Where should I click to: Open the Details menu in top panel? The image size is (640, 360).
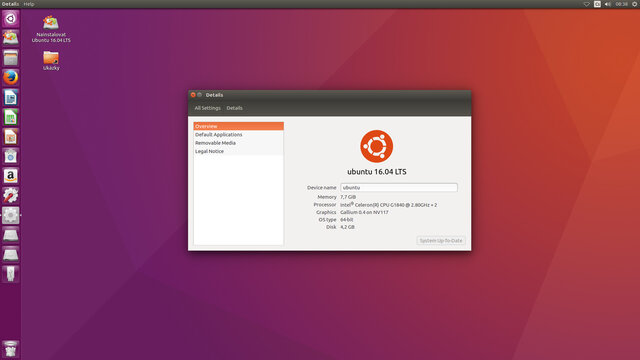[x=10, y=4]
